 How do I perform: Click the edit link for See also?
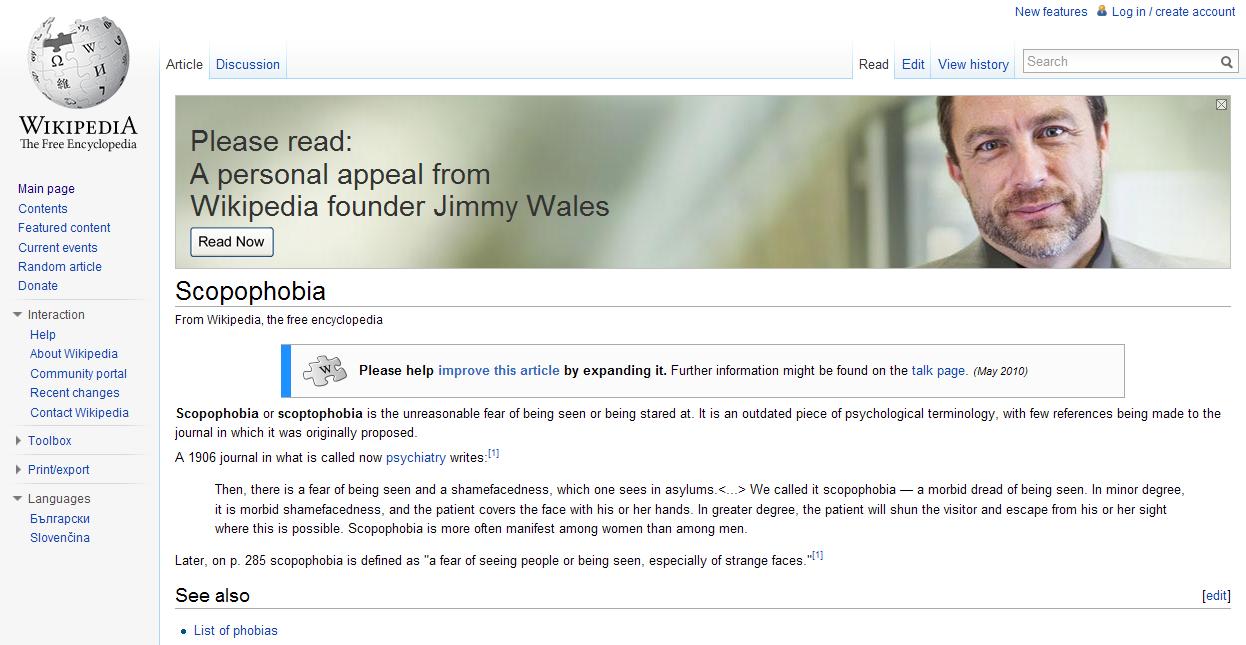coord(1215,596)
